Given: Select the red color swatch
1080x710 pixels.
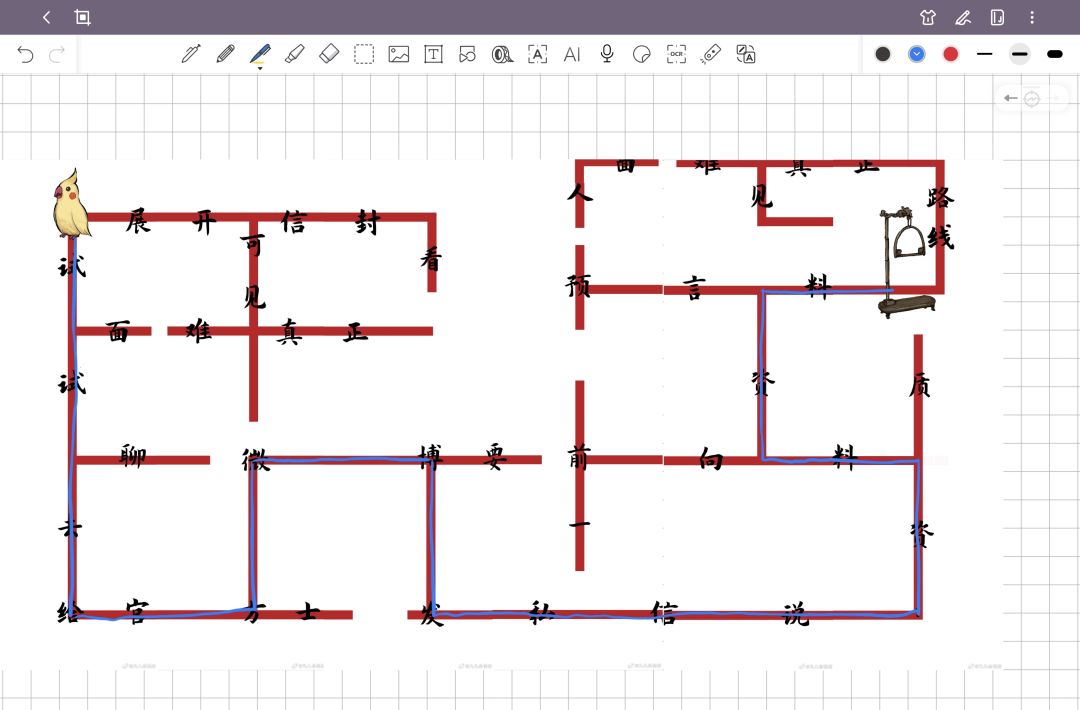Looking at the screenshot, I should [x=950, y=54].
